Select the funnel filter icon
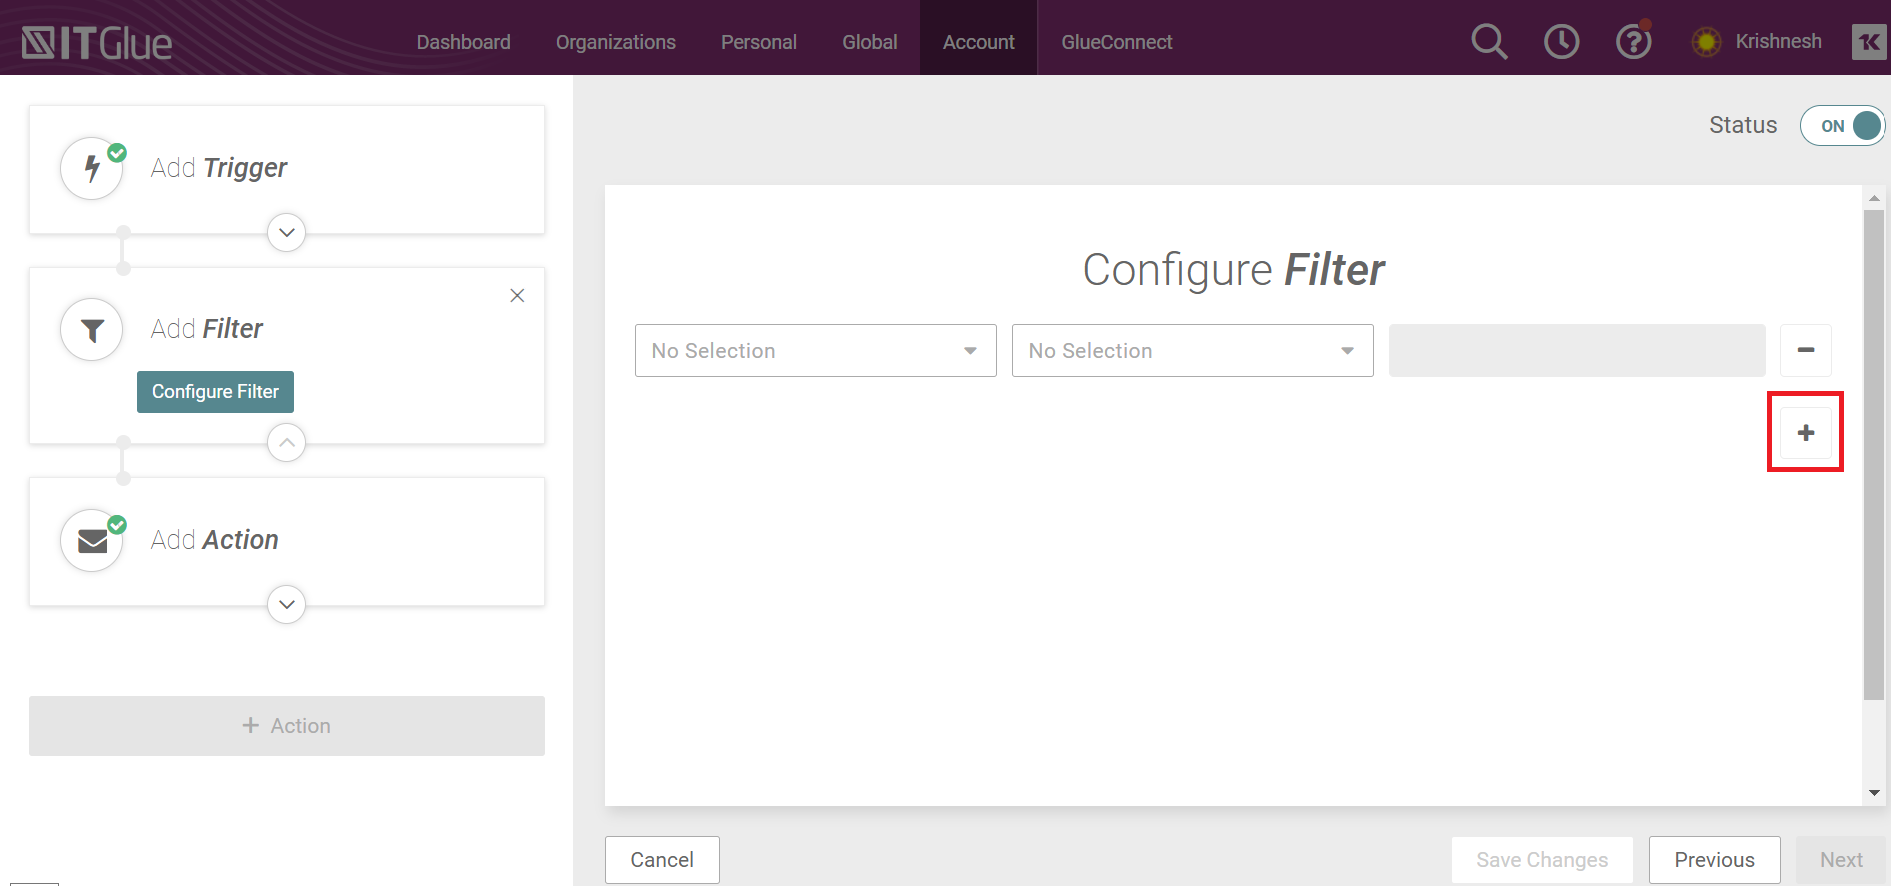The height and width of the screenshot is (886, 1891). coord(92,329)
